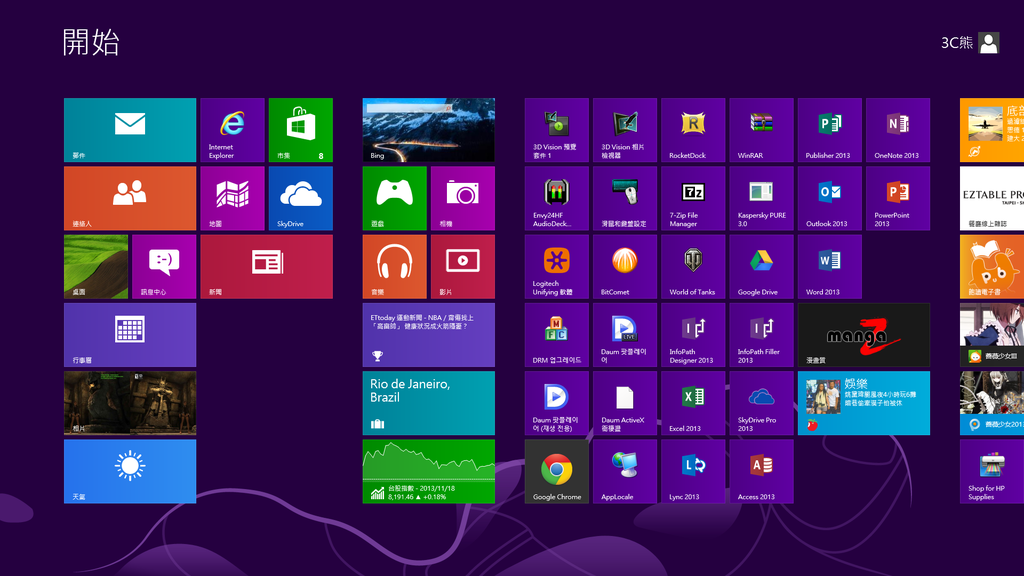Open the mouse and keyboard settings tile

(x=625, y=199)
